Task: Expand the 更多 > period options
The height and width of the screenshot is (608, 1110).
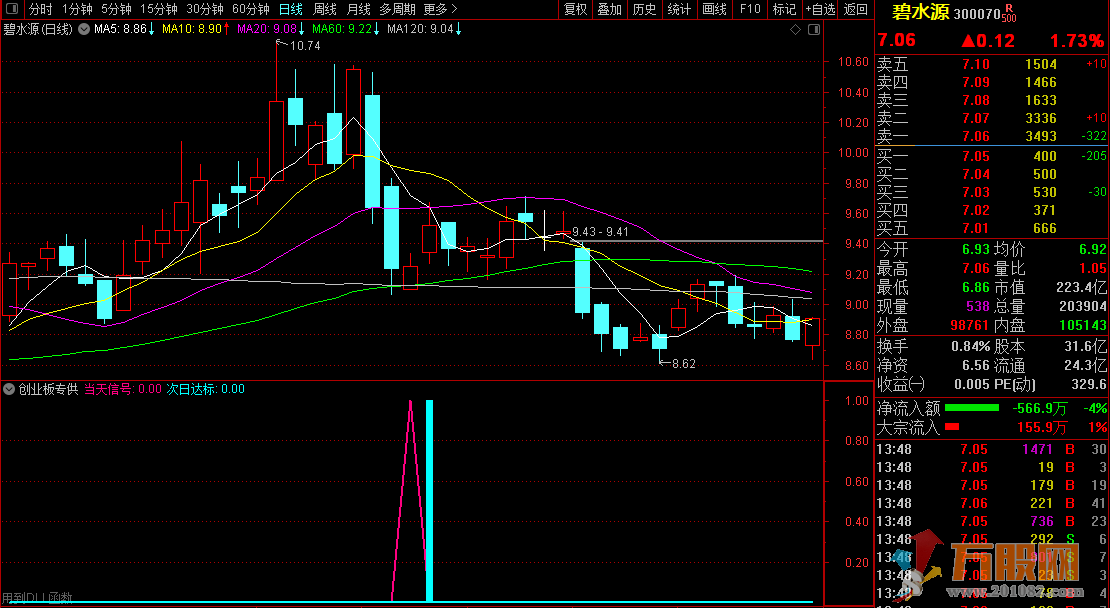Action: point(440,9)
